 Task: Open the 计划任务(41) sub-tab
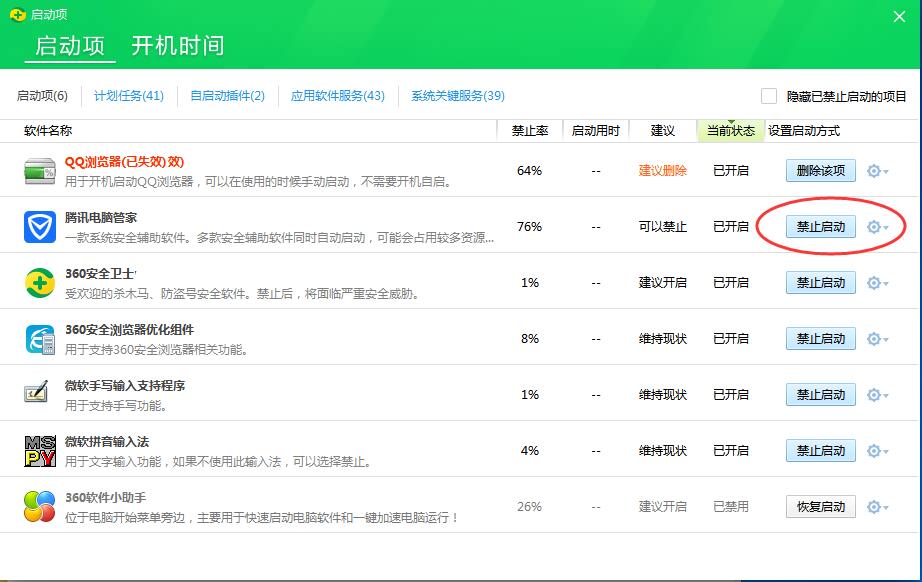[129, 96]
